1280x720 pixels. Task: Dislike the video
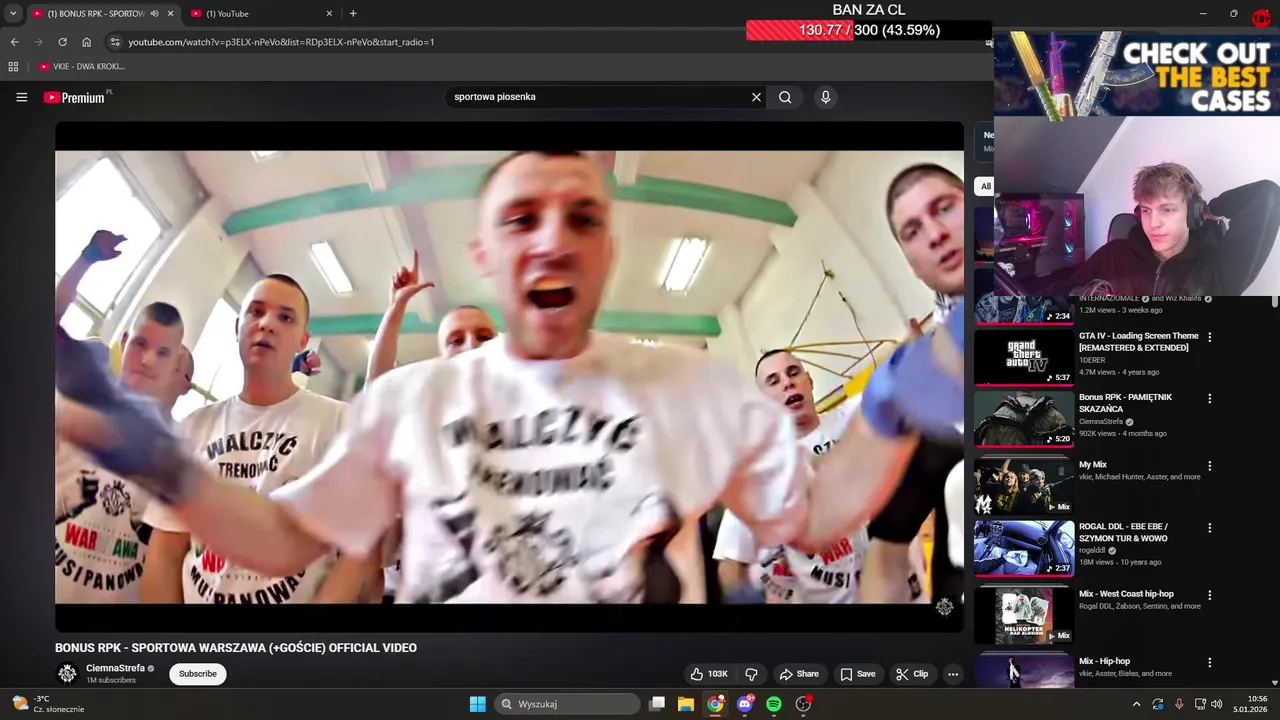pyautogui.click(x=752, y=674)
